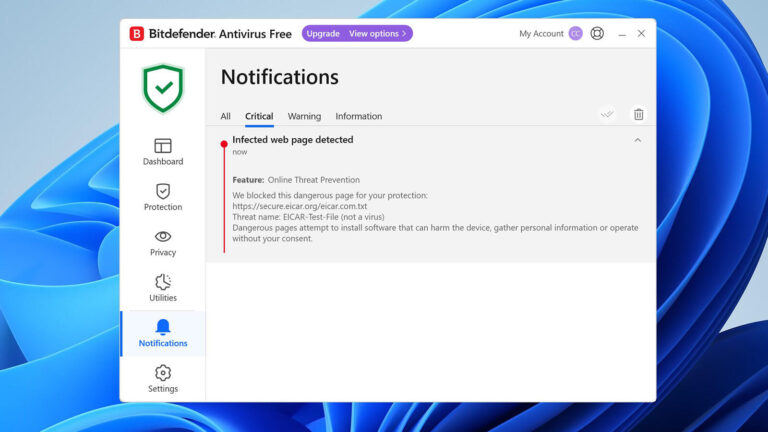Select the Critical tab

point(259,116)
